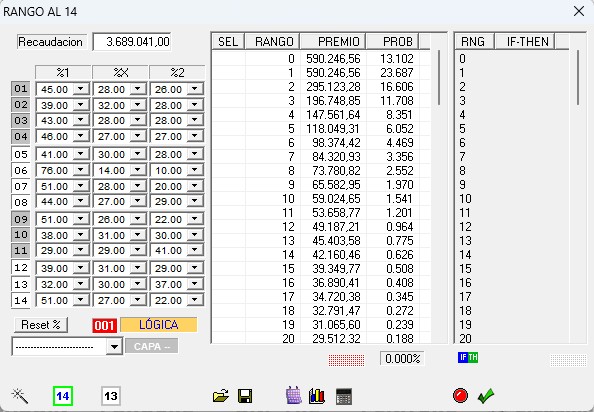
Task: Expand the %1 dropdown for match 06
Action: (81, 170)
